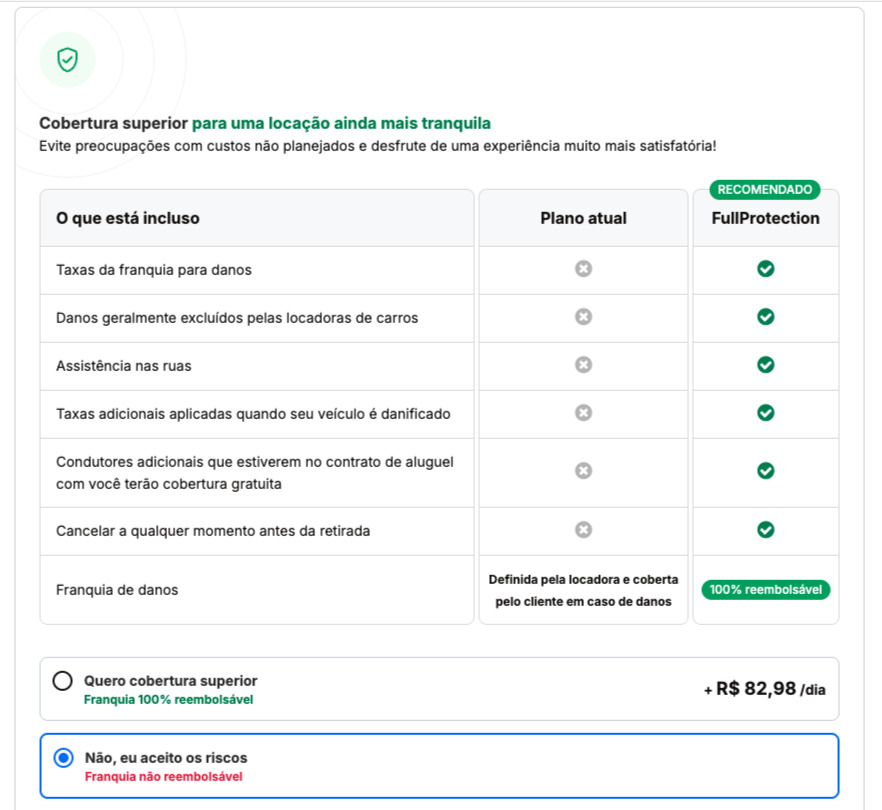Viewport: 882px width, 810px height.
Task: Click the RECOMENDADO badge
Action: pos(765,189)
